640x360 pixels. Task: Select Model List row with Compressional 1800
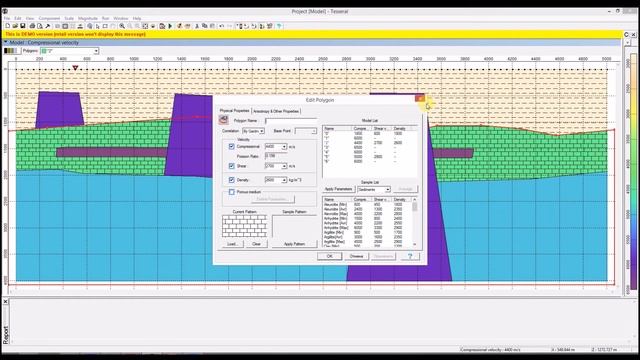pos(369,133)
